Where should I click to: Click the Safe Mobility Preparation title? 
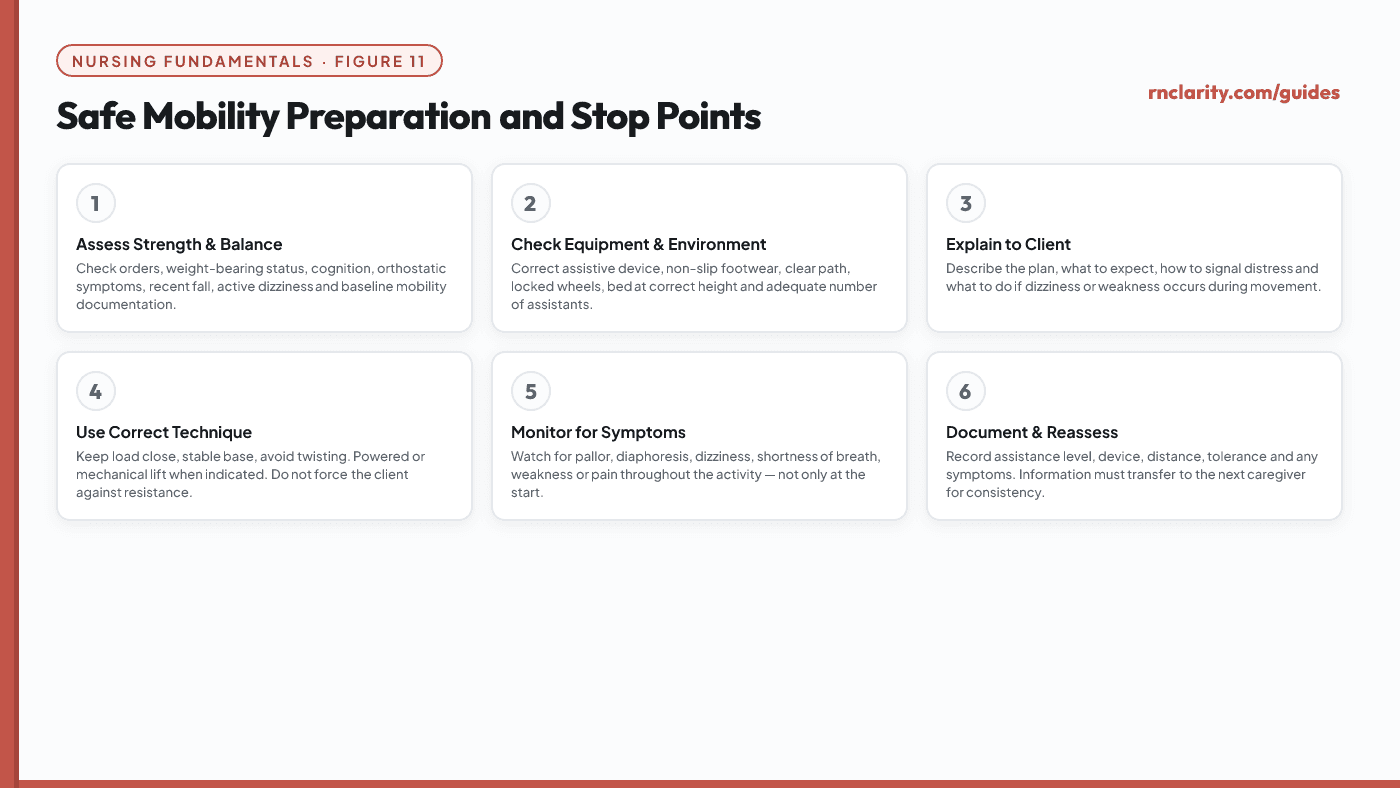pyautogui.click(x=409, y=117)
